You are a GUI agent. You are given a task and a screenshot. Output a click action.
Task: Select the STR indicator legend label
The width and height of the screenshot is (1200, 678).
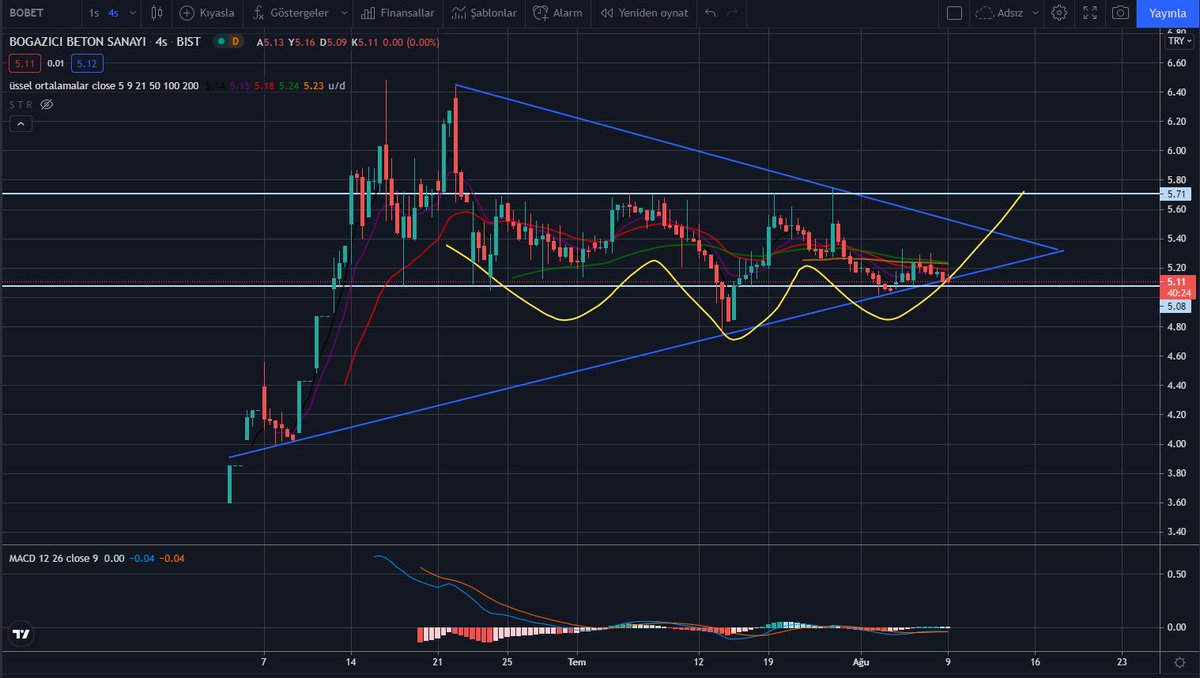pos(20,104)
